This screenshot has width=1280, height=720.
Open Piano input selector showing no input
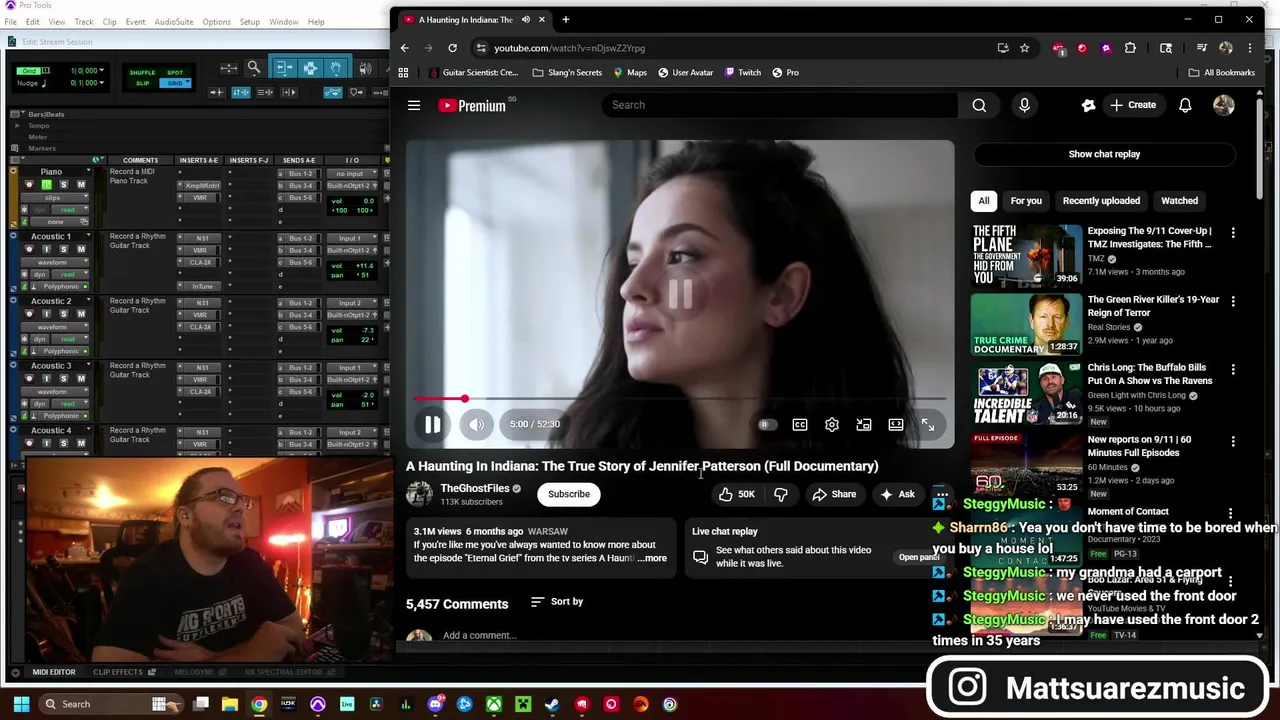click(351, 174)
